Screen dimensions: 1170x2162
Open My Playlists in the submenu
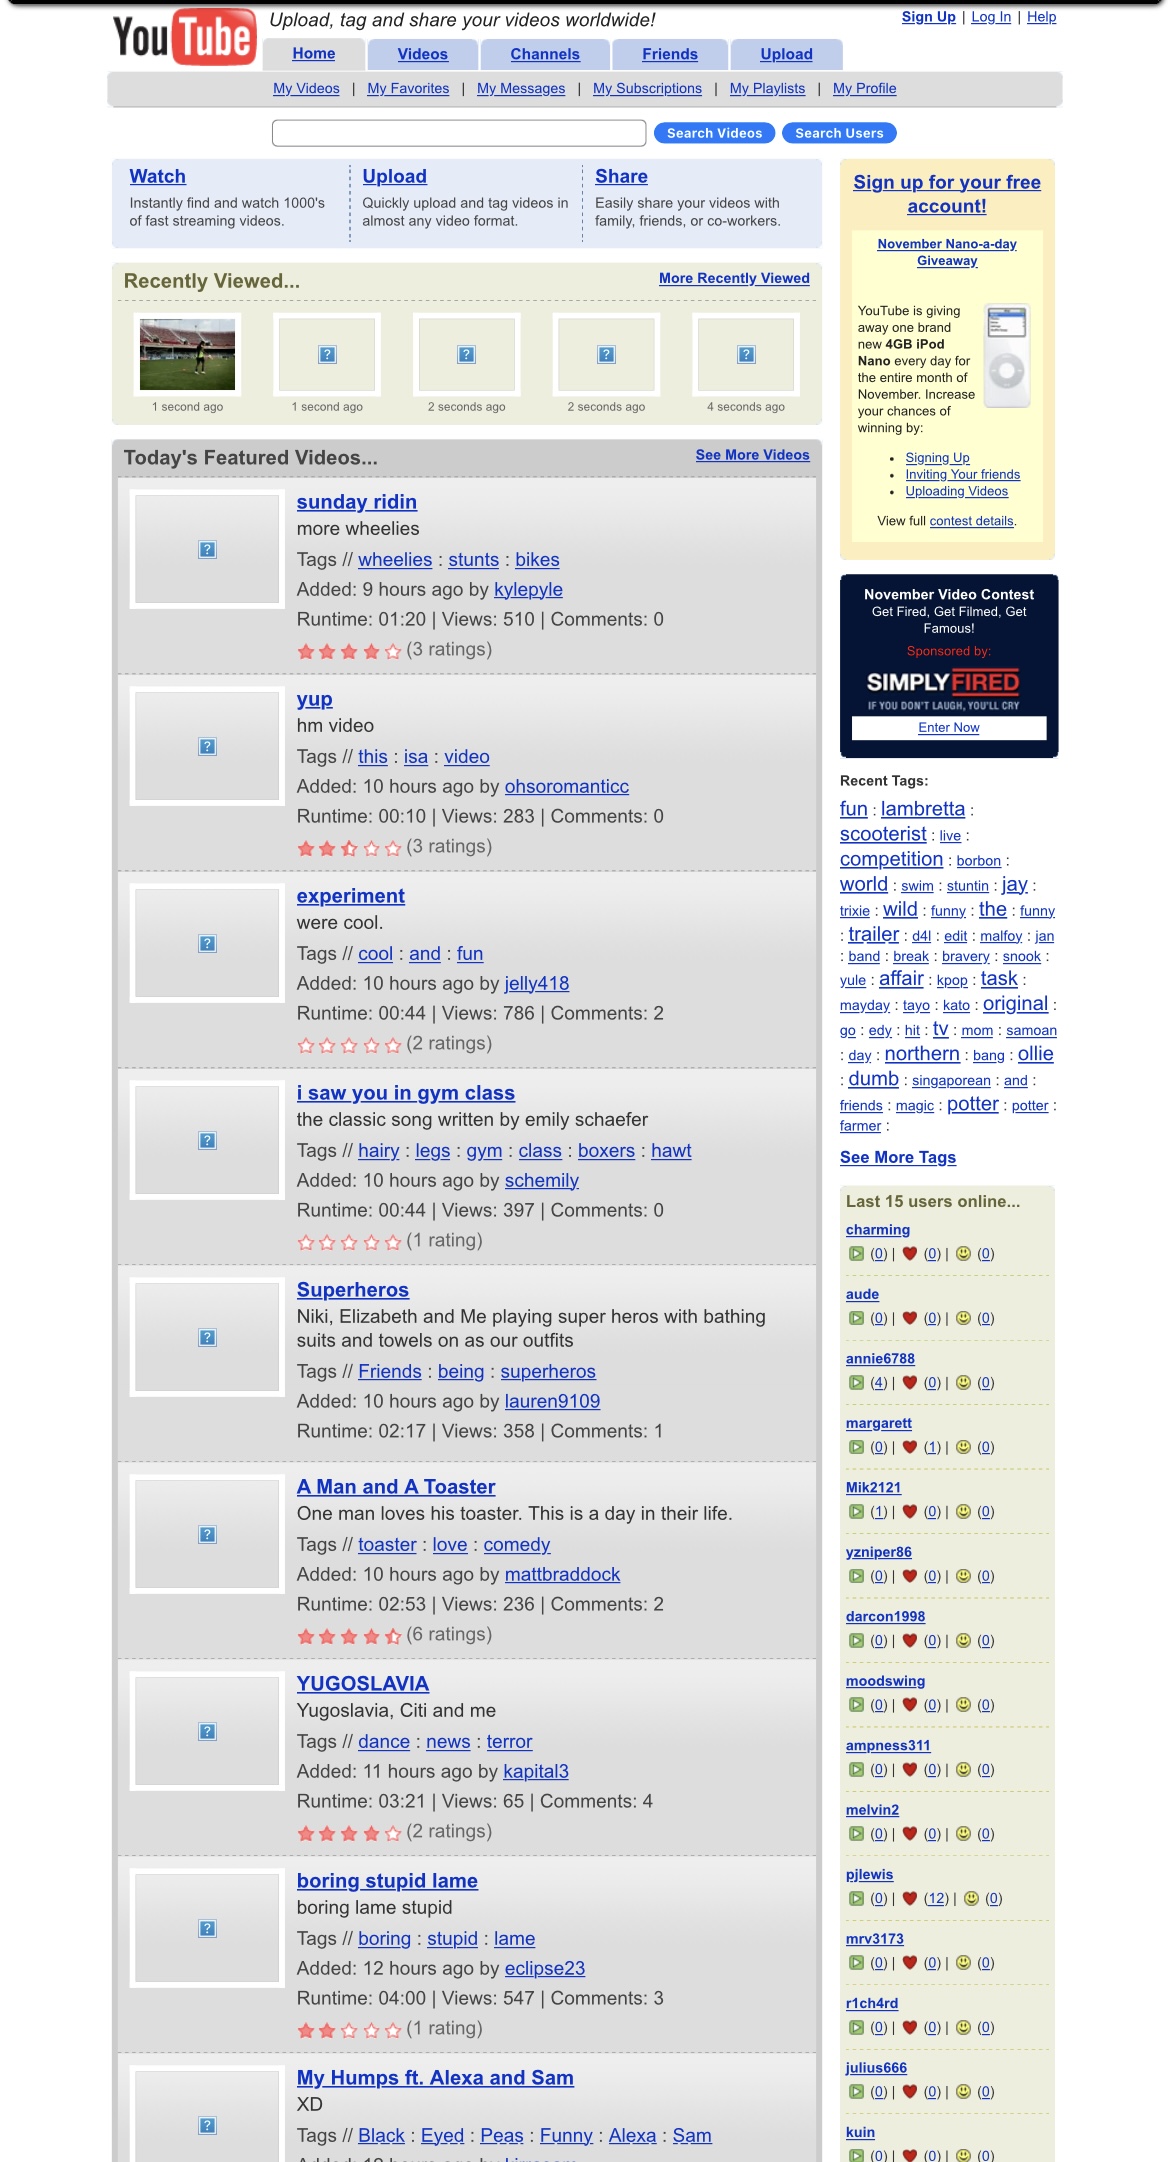pos(767,89)
